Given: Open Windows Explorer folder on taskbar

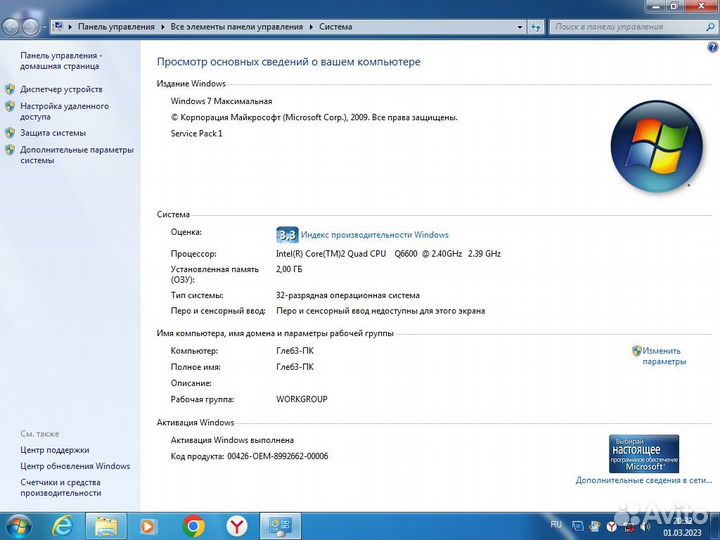Looking at the screenshot, I should pyautogui.click(x=106, y=526).
